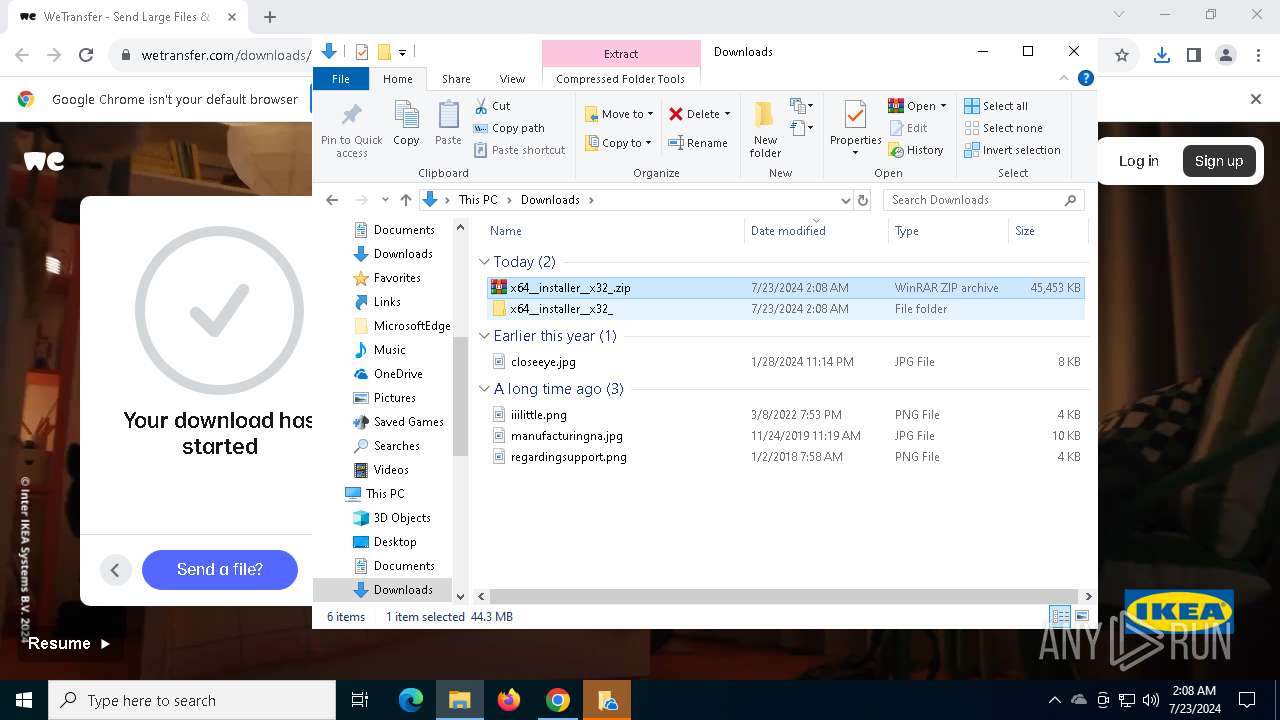Click Select none in ribbon
Screen dimensions: 1280x720
(1003, 128)
